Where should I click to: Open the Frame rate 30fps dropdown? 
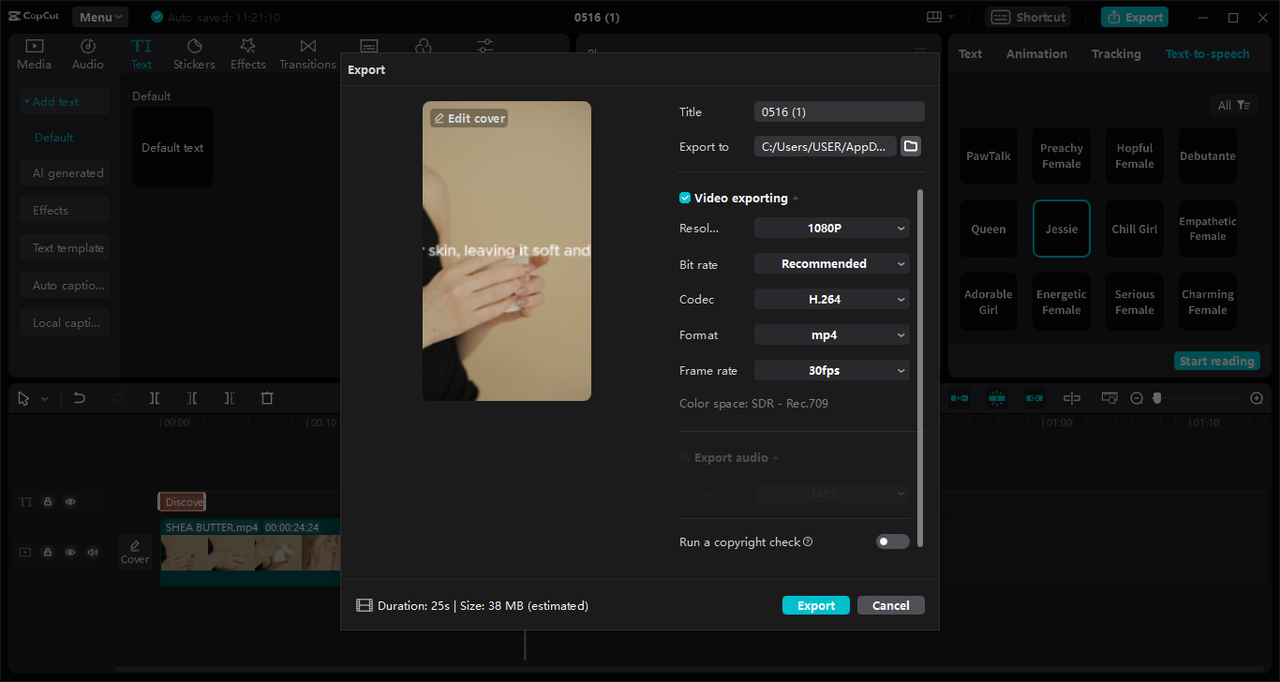(832, 370)
